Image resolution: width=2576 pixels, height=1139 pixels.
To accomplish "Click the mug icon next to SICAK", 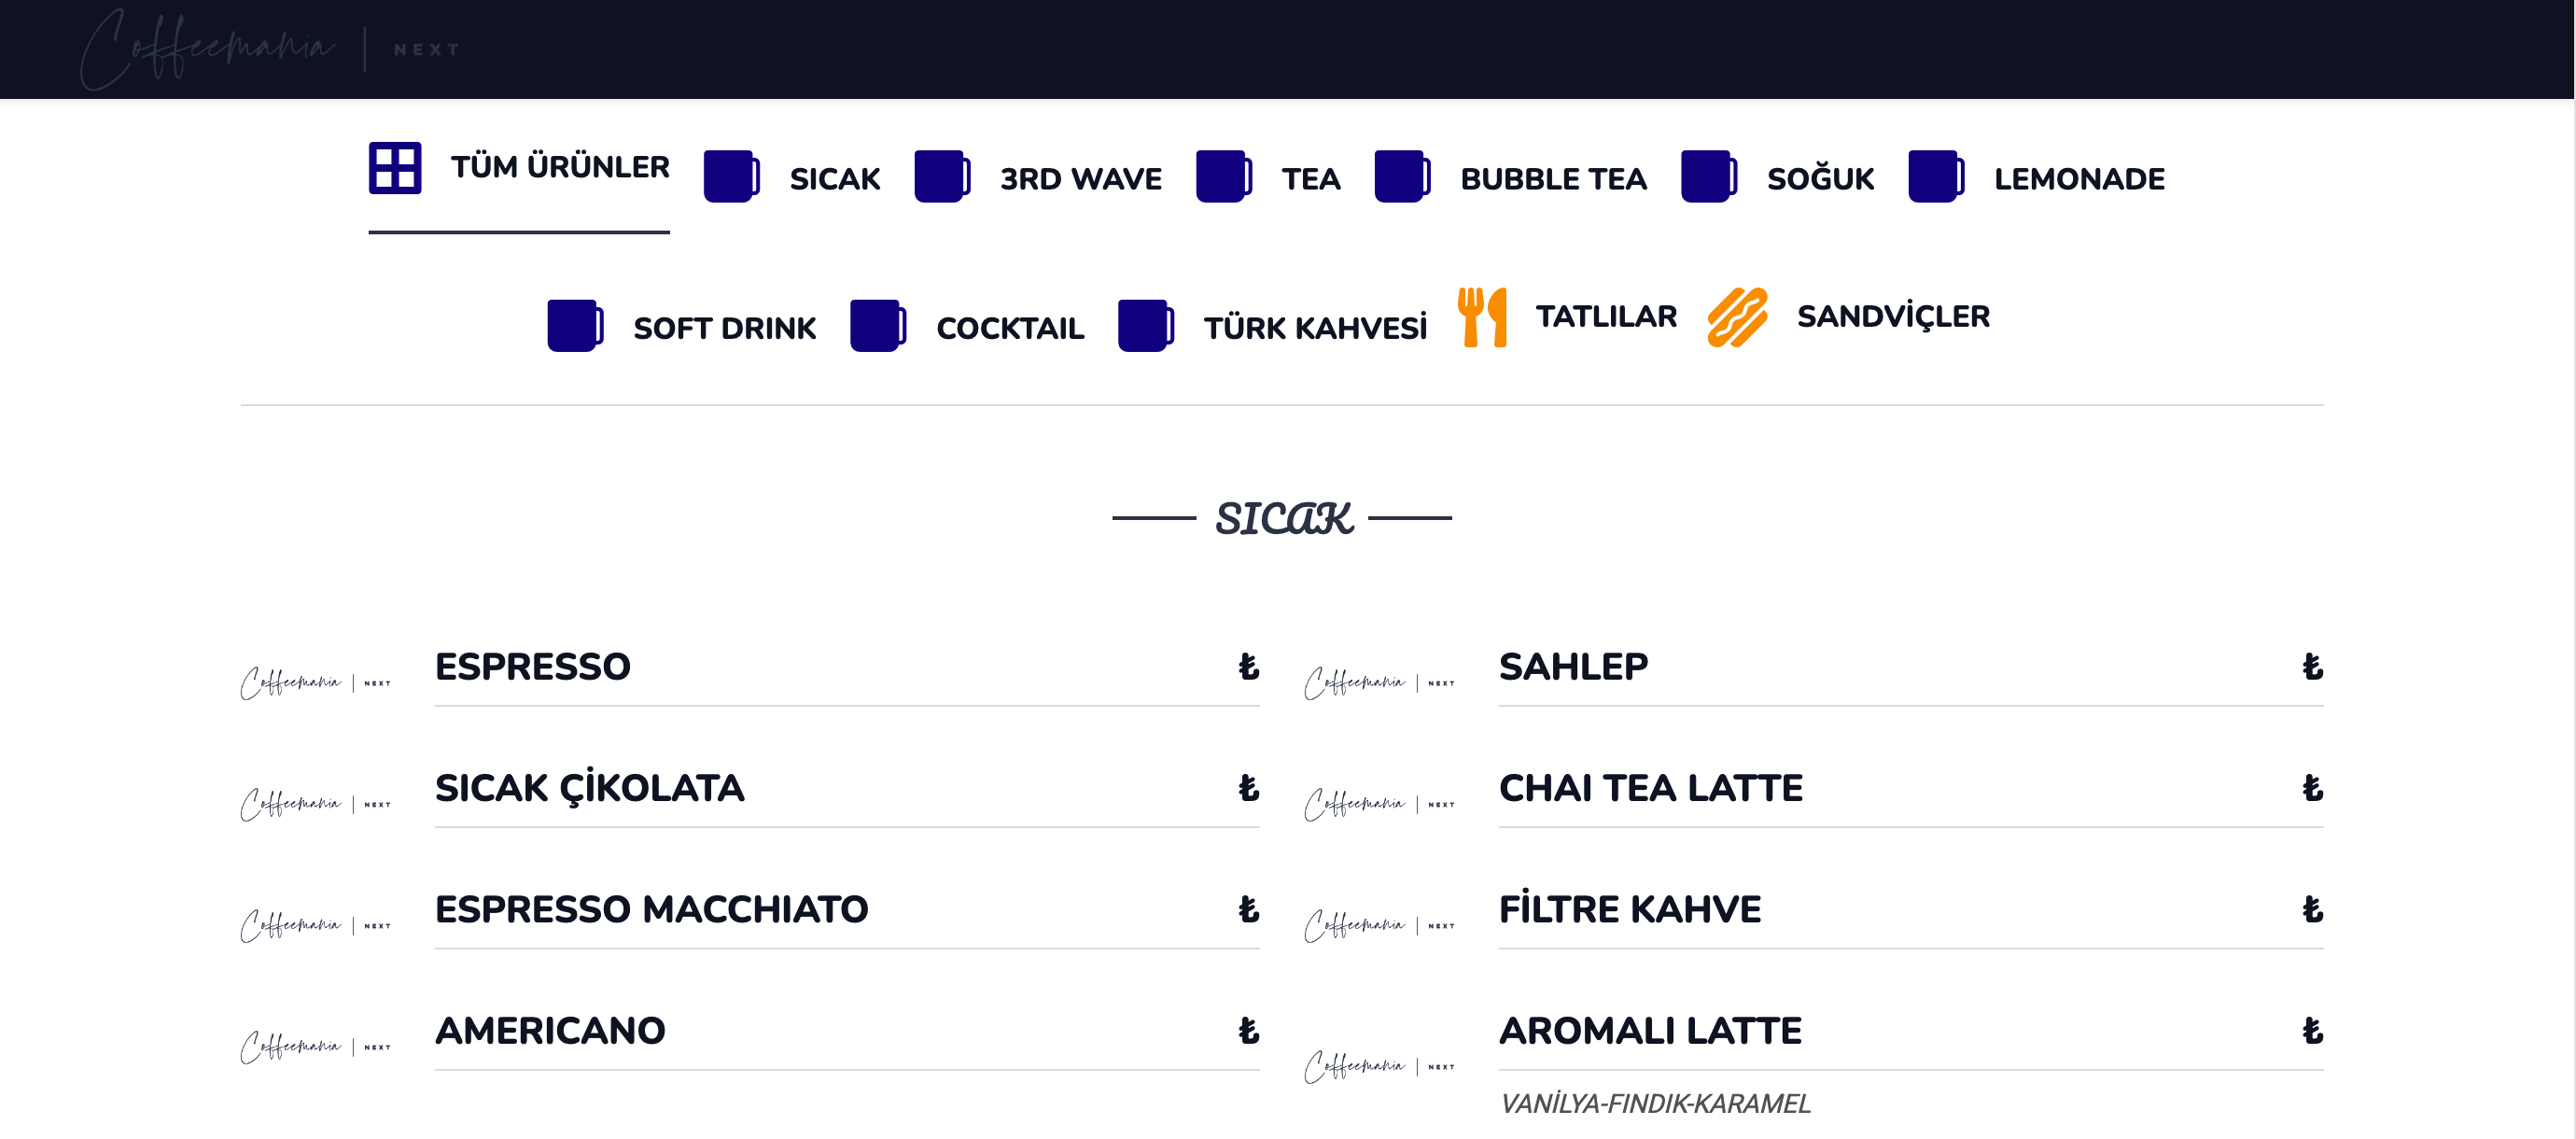I will coord(731,177).
